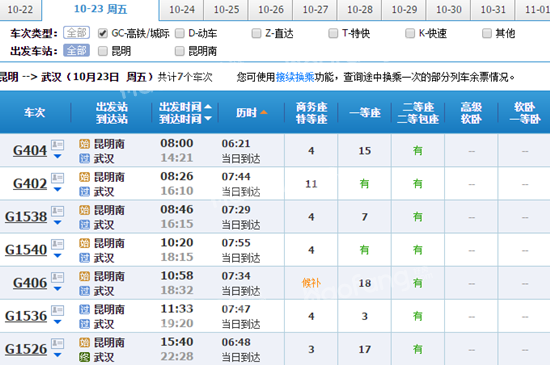Sort by departure time 出发时间 up arrow

pos(208,106)
